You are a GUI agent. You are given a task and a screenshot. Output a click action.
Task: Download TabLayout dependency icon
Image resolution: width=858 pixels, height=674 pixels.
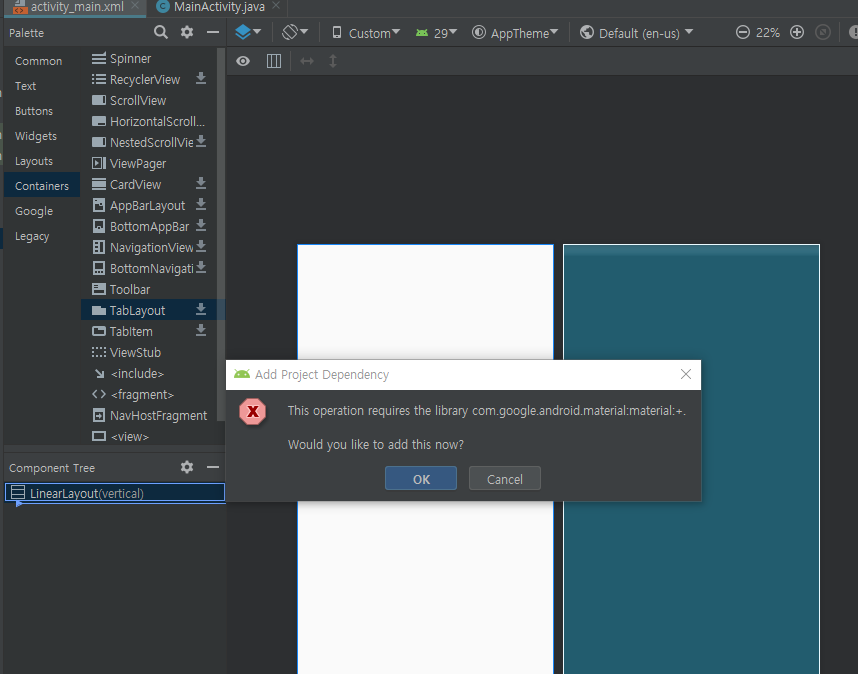(x=201, y=310)
